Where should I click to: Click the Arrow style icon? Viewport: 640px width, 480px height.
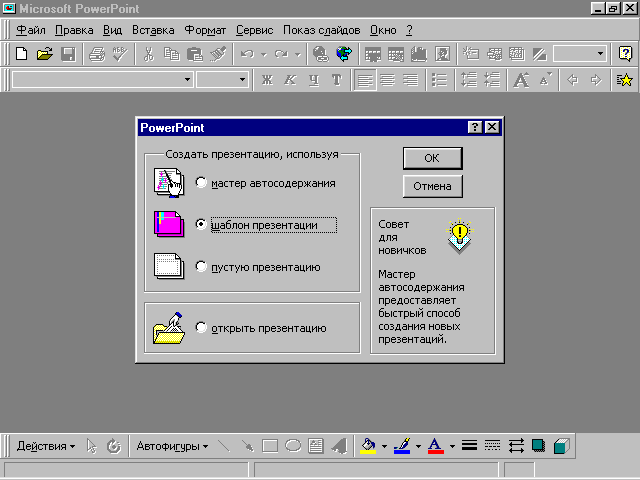(x=516, y=446)
